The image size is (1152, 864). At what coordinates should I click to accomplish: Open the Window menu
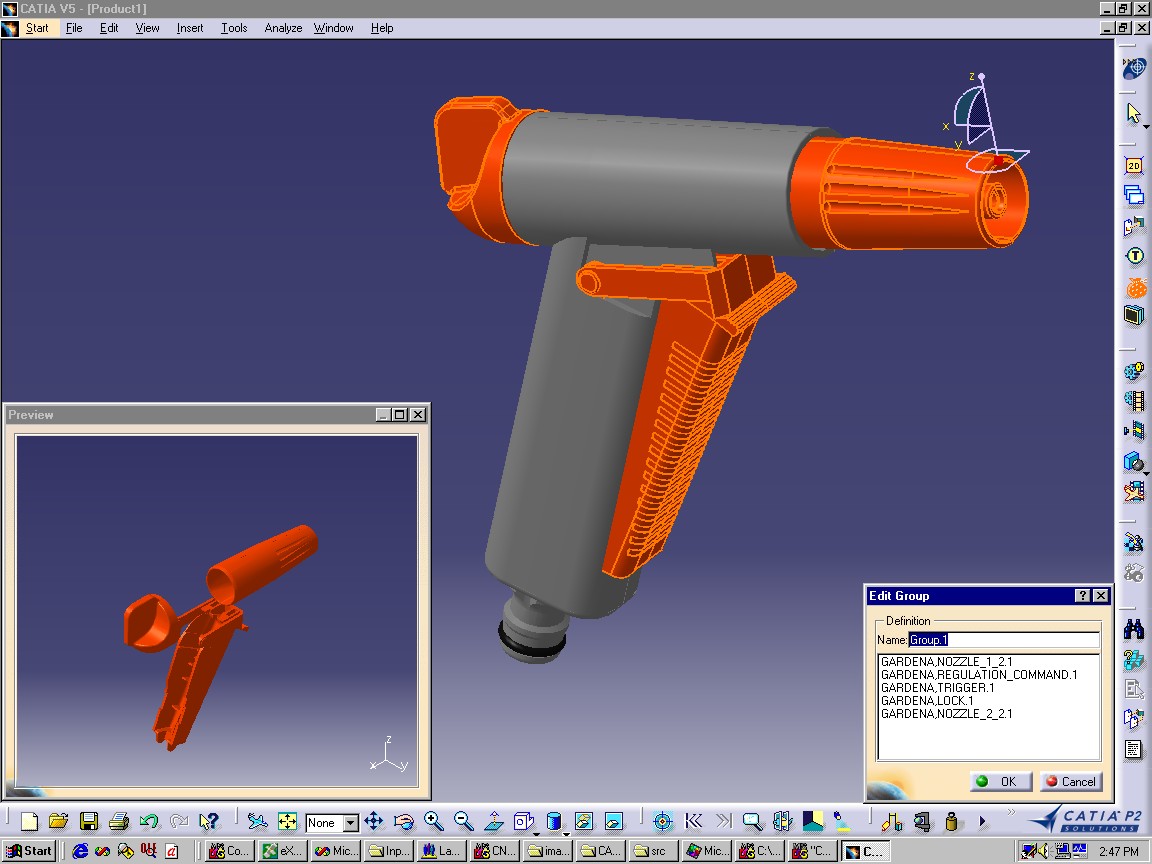pyautogui.click(x=334, y=28)
